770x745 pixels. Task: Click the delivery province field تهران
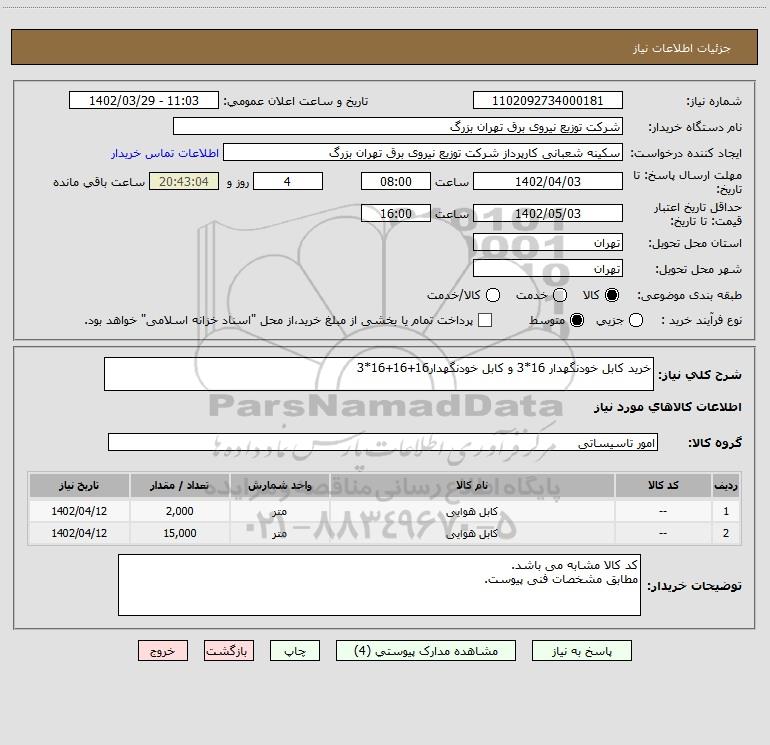point(548,242)
